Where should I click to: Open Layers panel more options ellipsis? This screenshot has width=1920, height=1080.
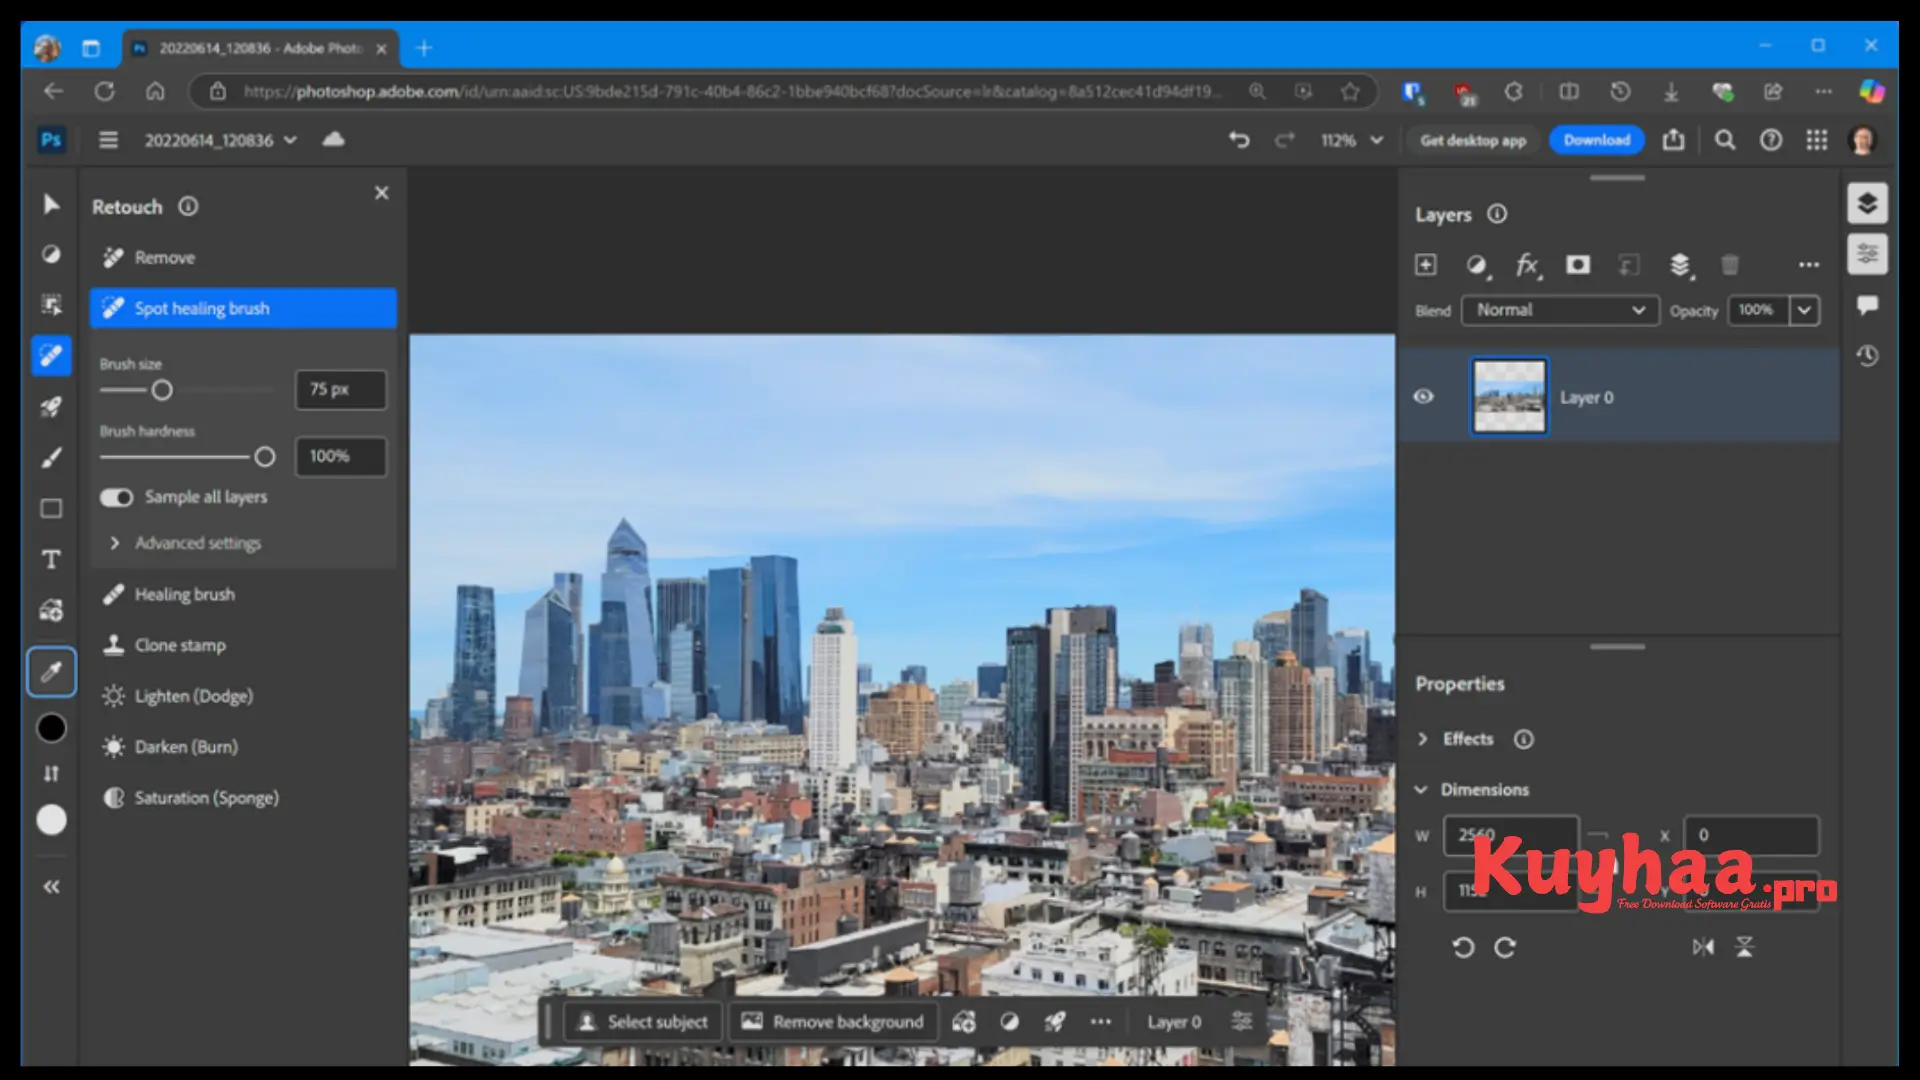1808,265
